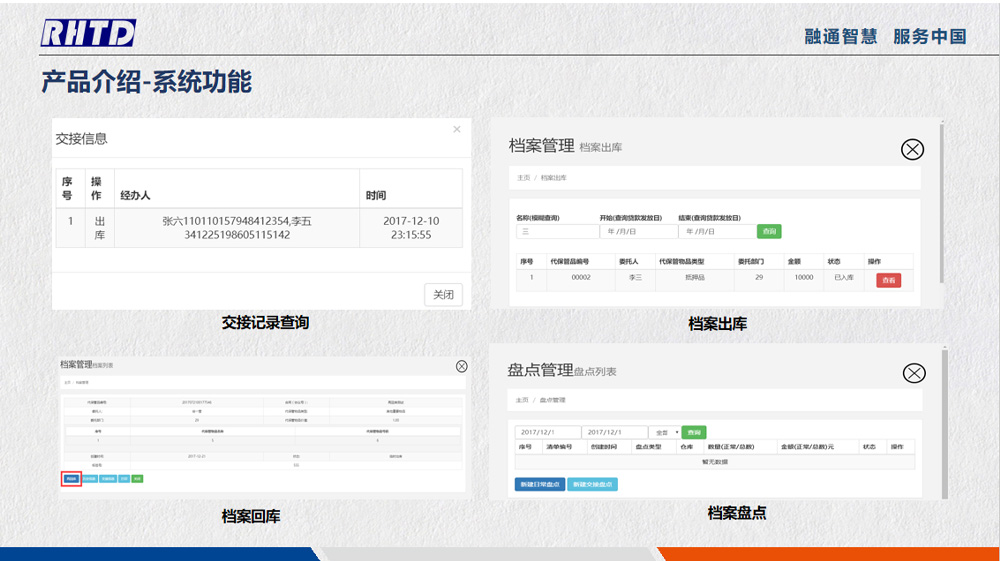Open the 全部 dropdown in 盘点管理
The height and width of the screenshot is (561, 1000).
665,432
